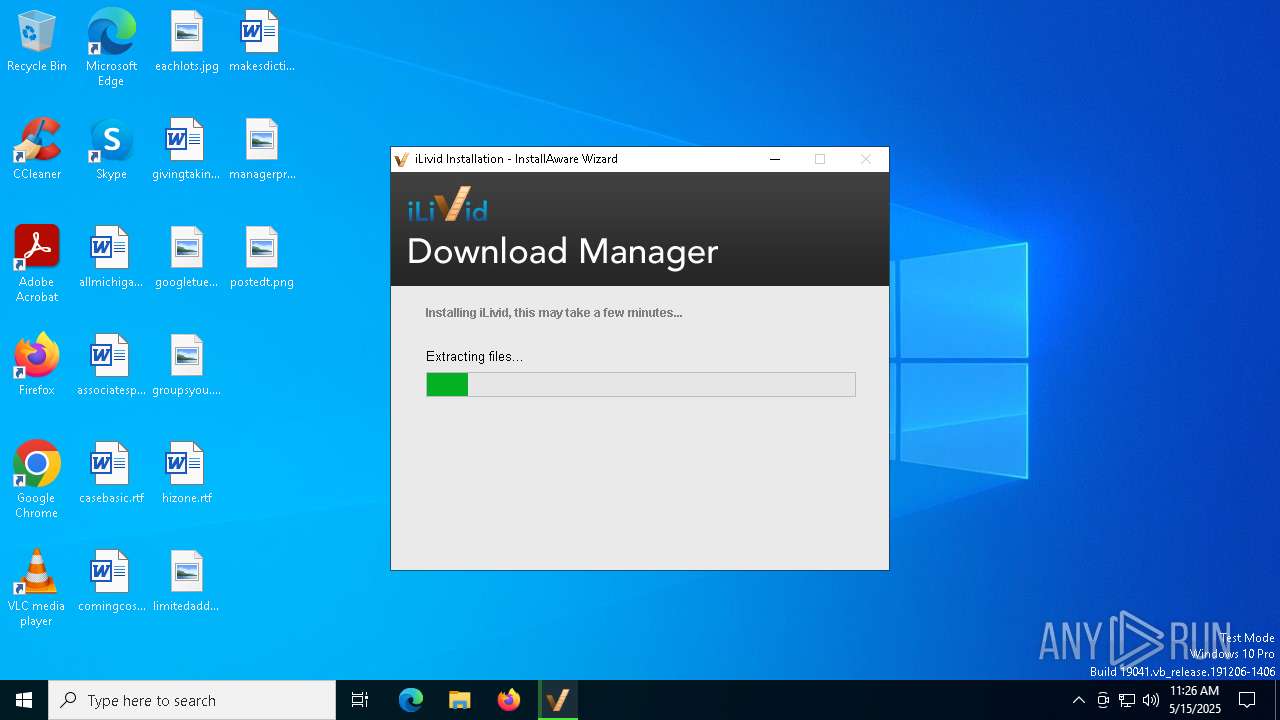Select the Firefox desktop shortcut
The height and width of the screenshot is (720, 1280).
click(x=37, y=365)
